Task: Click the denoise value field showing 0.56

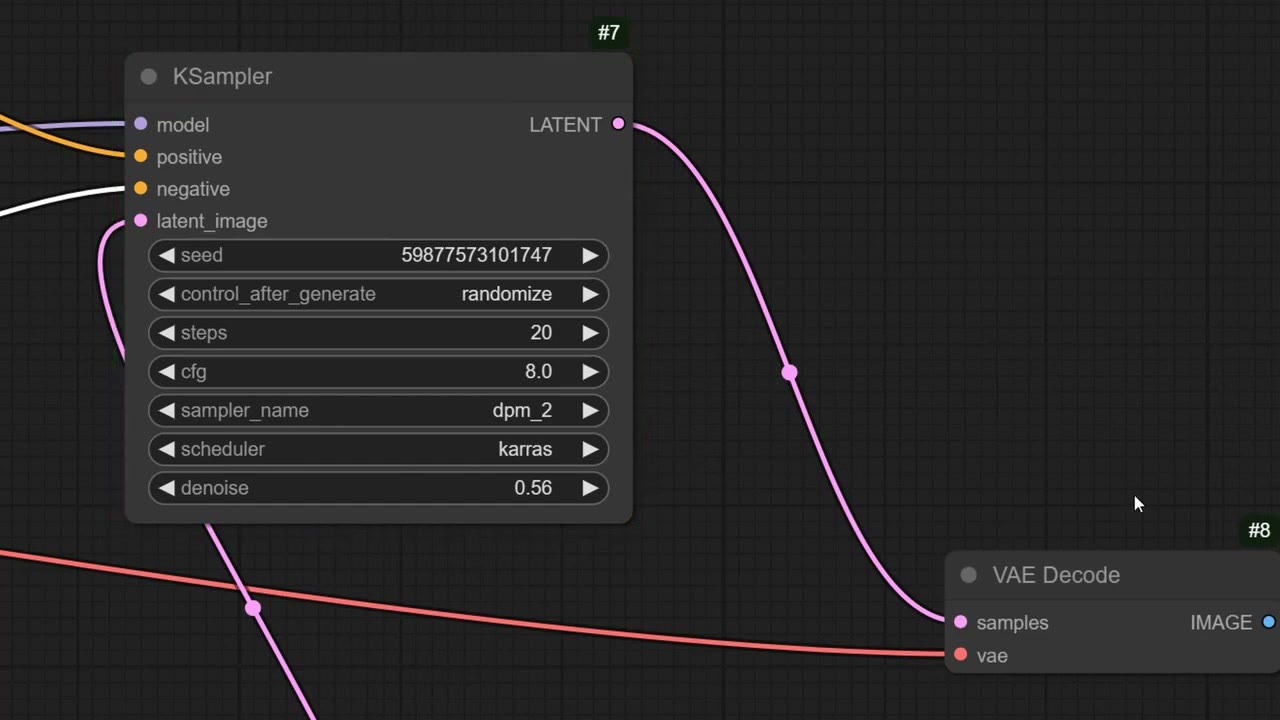Action: point(533,488)
